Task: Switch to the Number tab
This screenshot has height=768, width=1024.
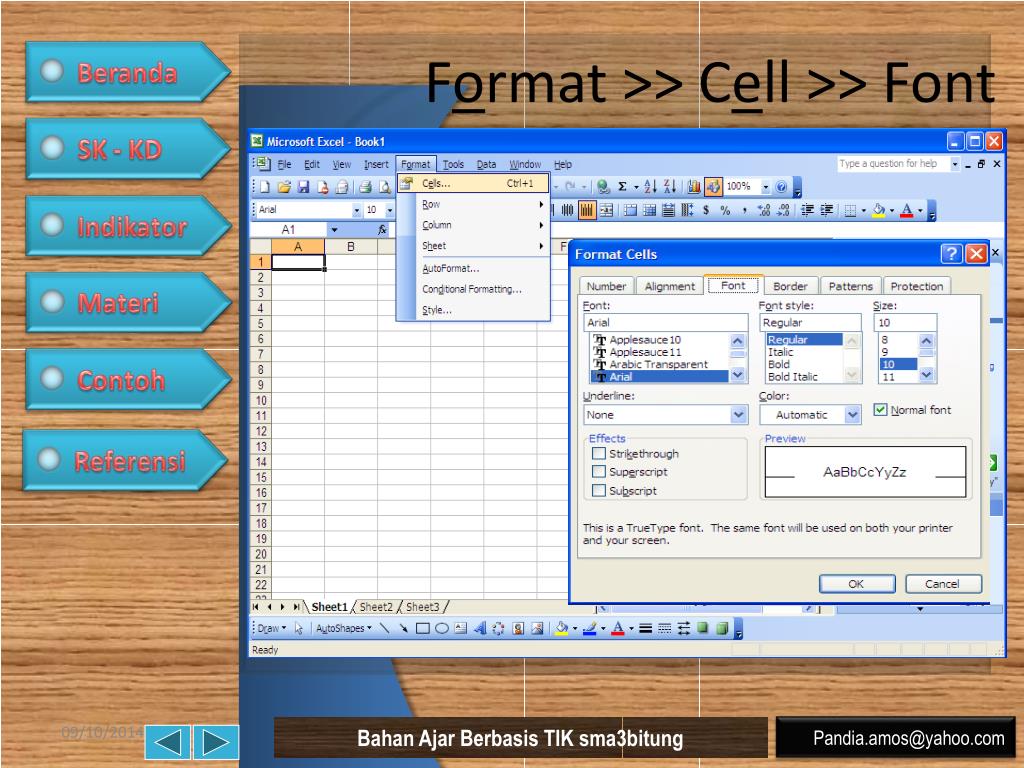Action: 606,286
